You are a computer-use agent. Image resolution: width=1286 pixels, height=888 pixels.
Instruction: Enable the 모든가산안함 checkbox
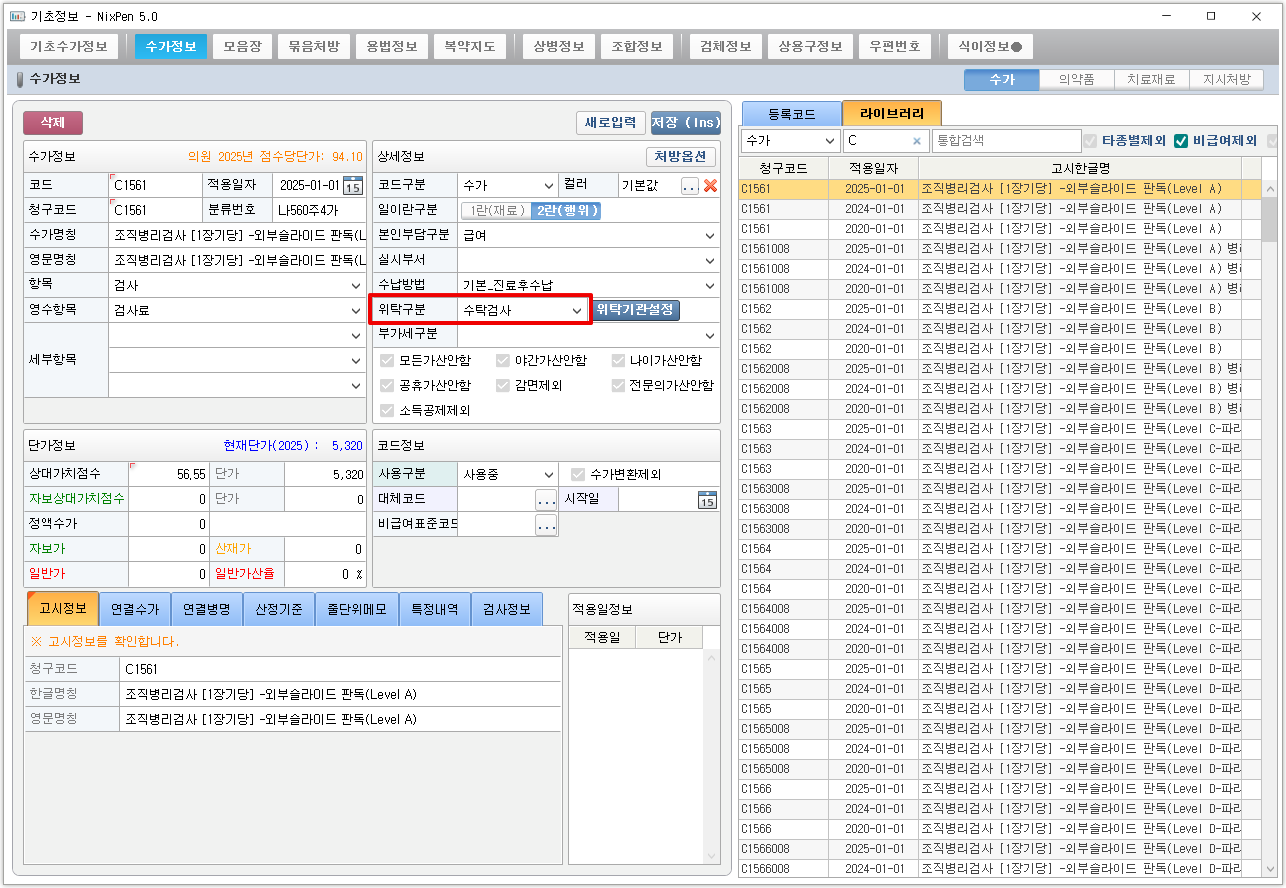click(388, 360)
